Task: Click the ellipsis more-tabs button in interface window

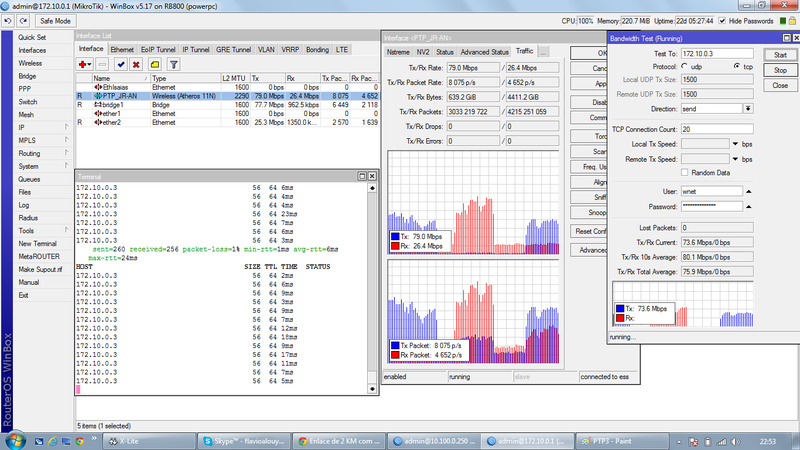Action: [543, 52]
